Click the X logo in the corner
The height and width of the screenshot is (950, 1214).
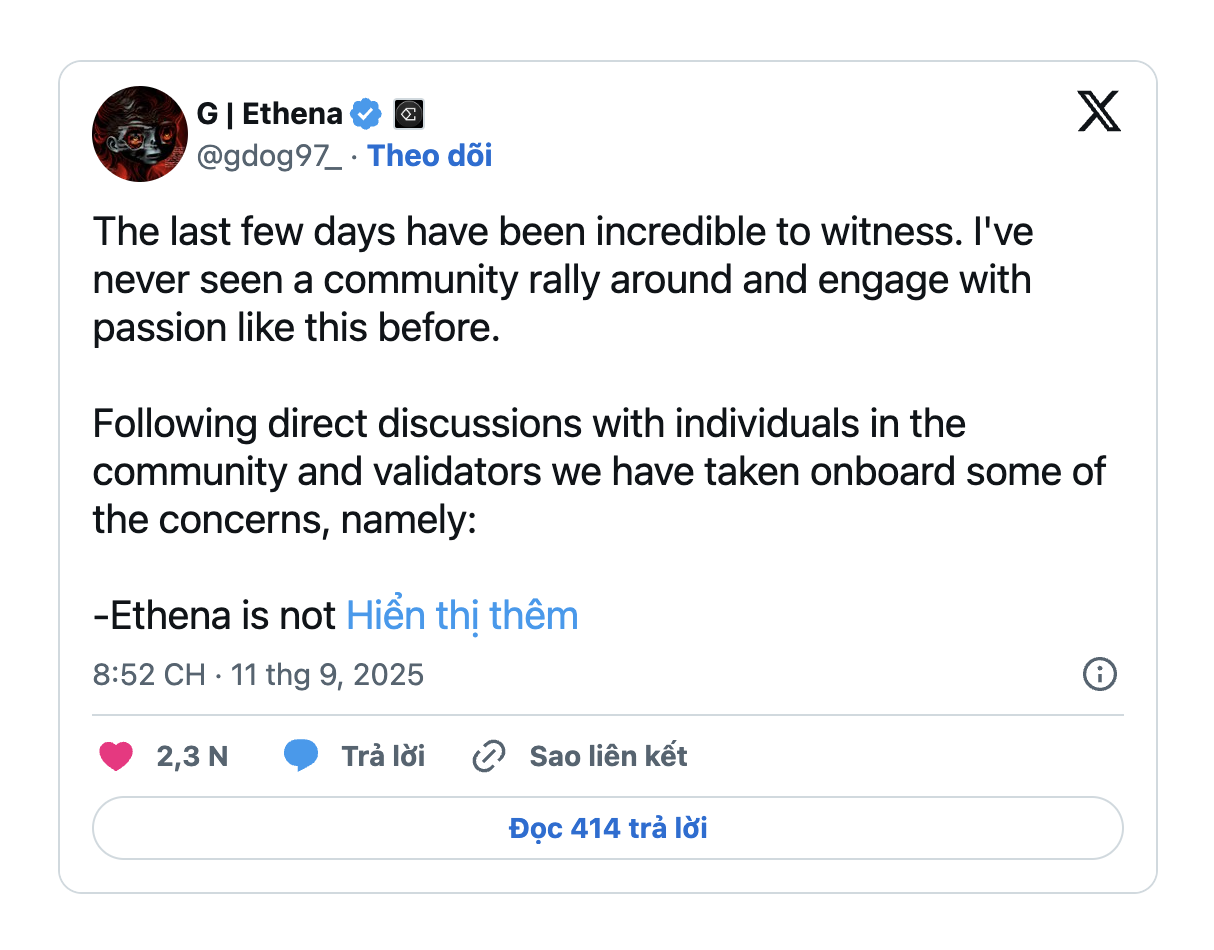[1099, 111]
